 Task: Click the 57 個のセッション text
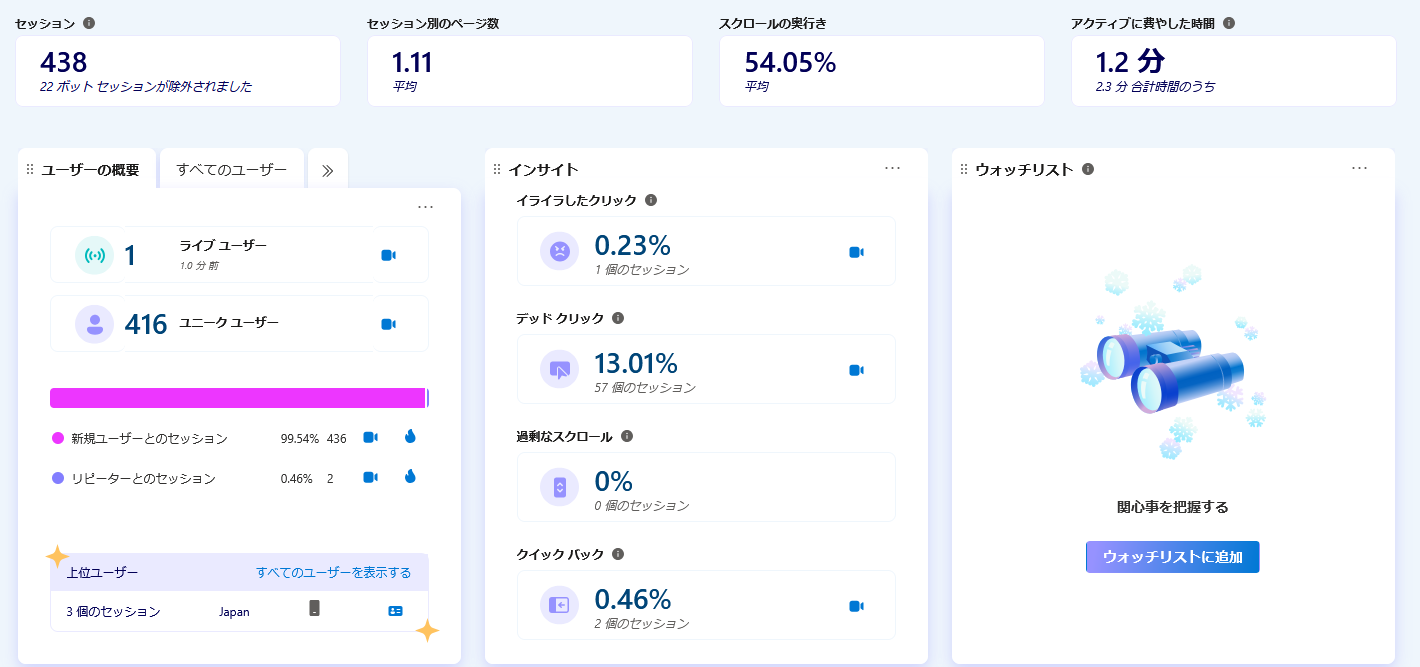(x=644, y=388)
